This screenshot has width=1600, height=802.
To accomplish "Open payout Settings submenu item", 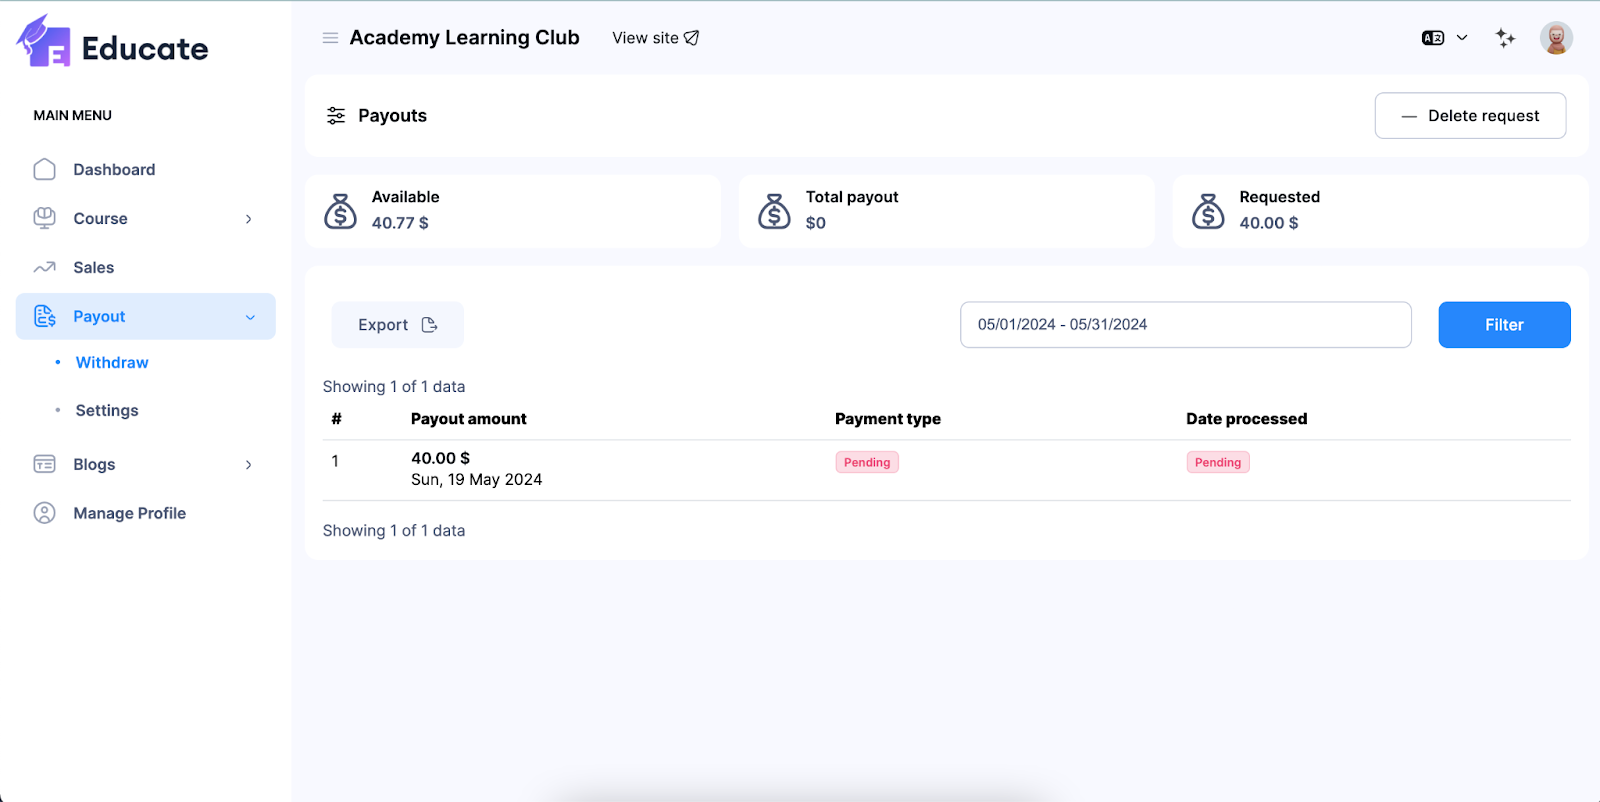I will pyautogui.click(x=107, y=411).
